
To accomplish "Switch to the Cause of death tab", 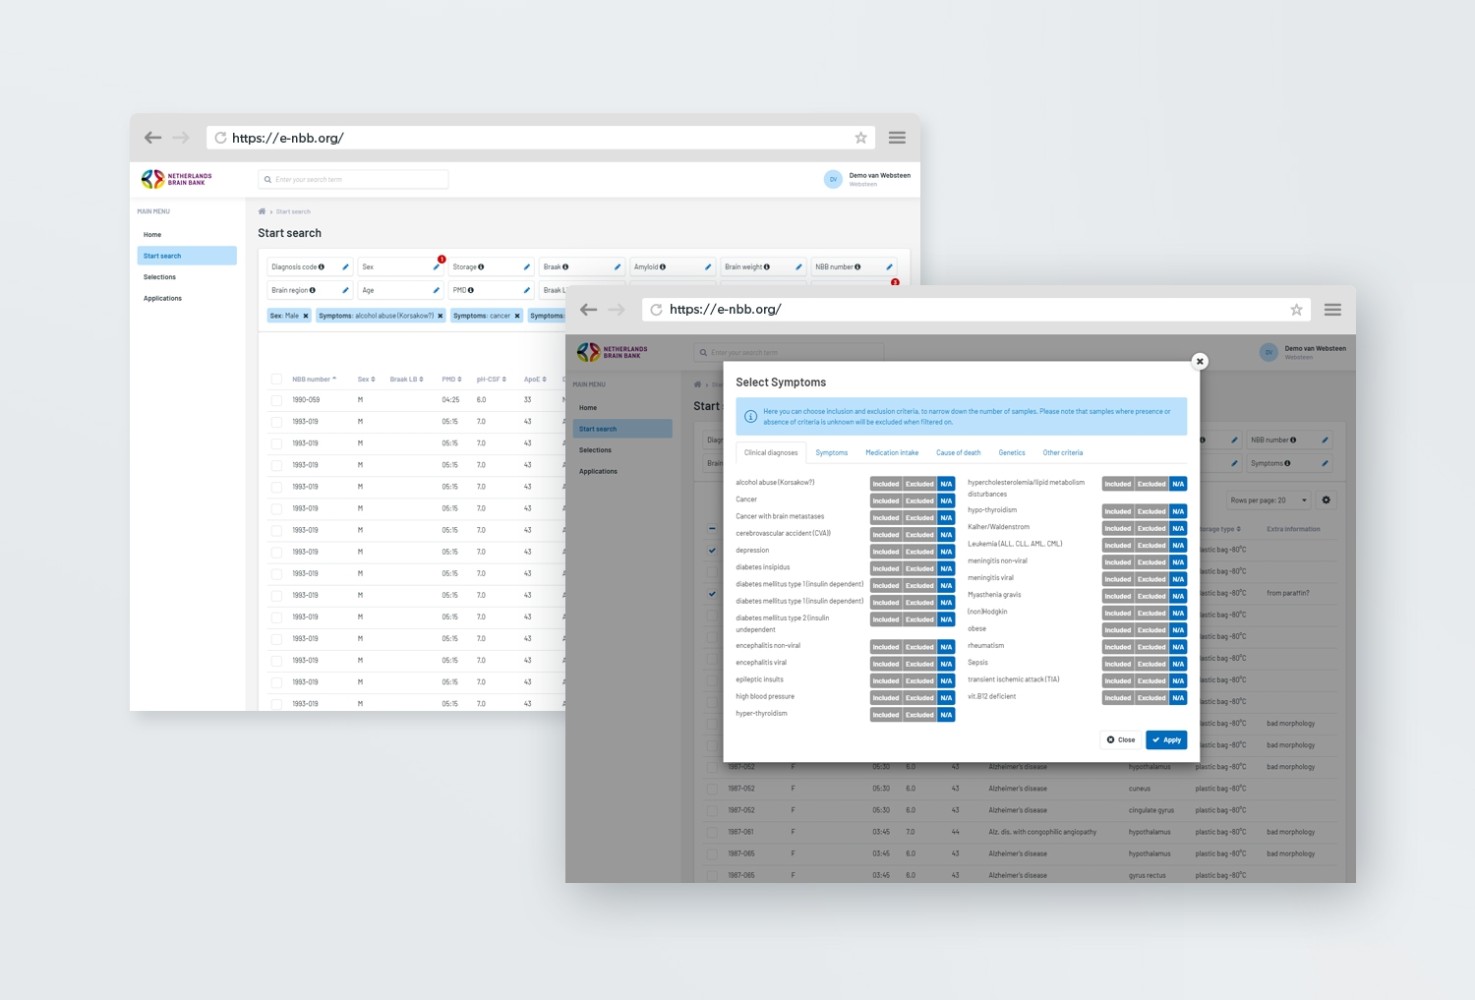I will point(958,453).
